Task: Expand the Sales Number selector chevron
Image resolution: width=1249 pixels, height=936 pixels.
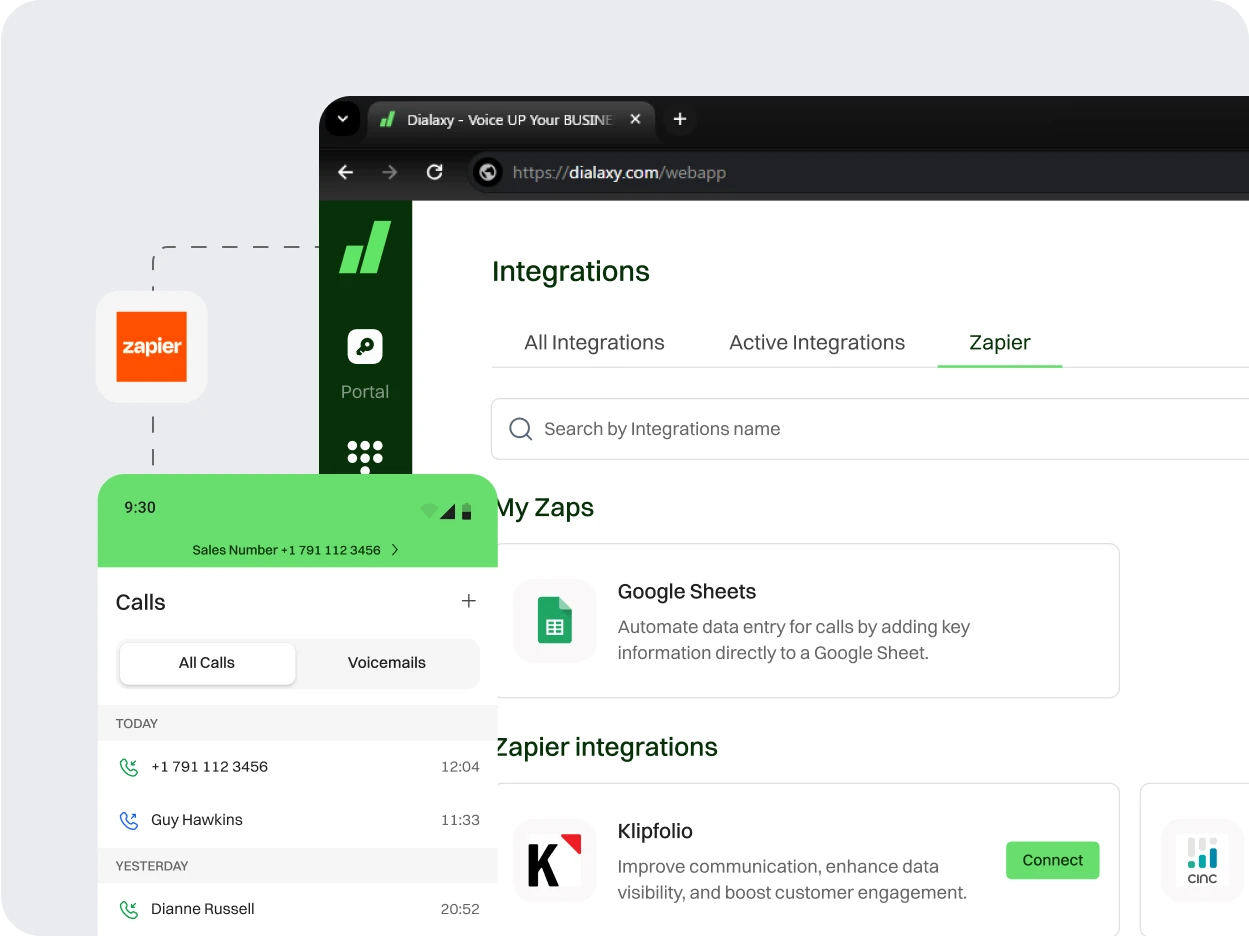Action: pos(395,550)
